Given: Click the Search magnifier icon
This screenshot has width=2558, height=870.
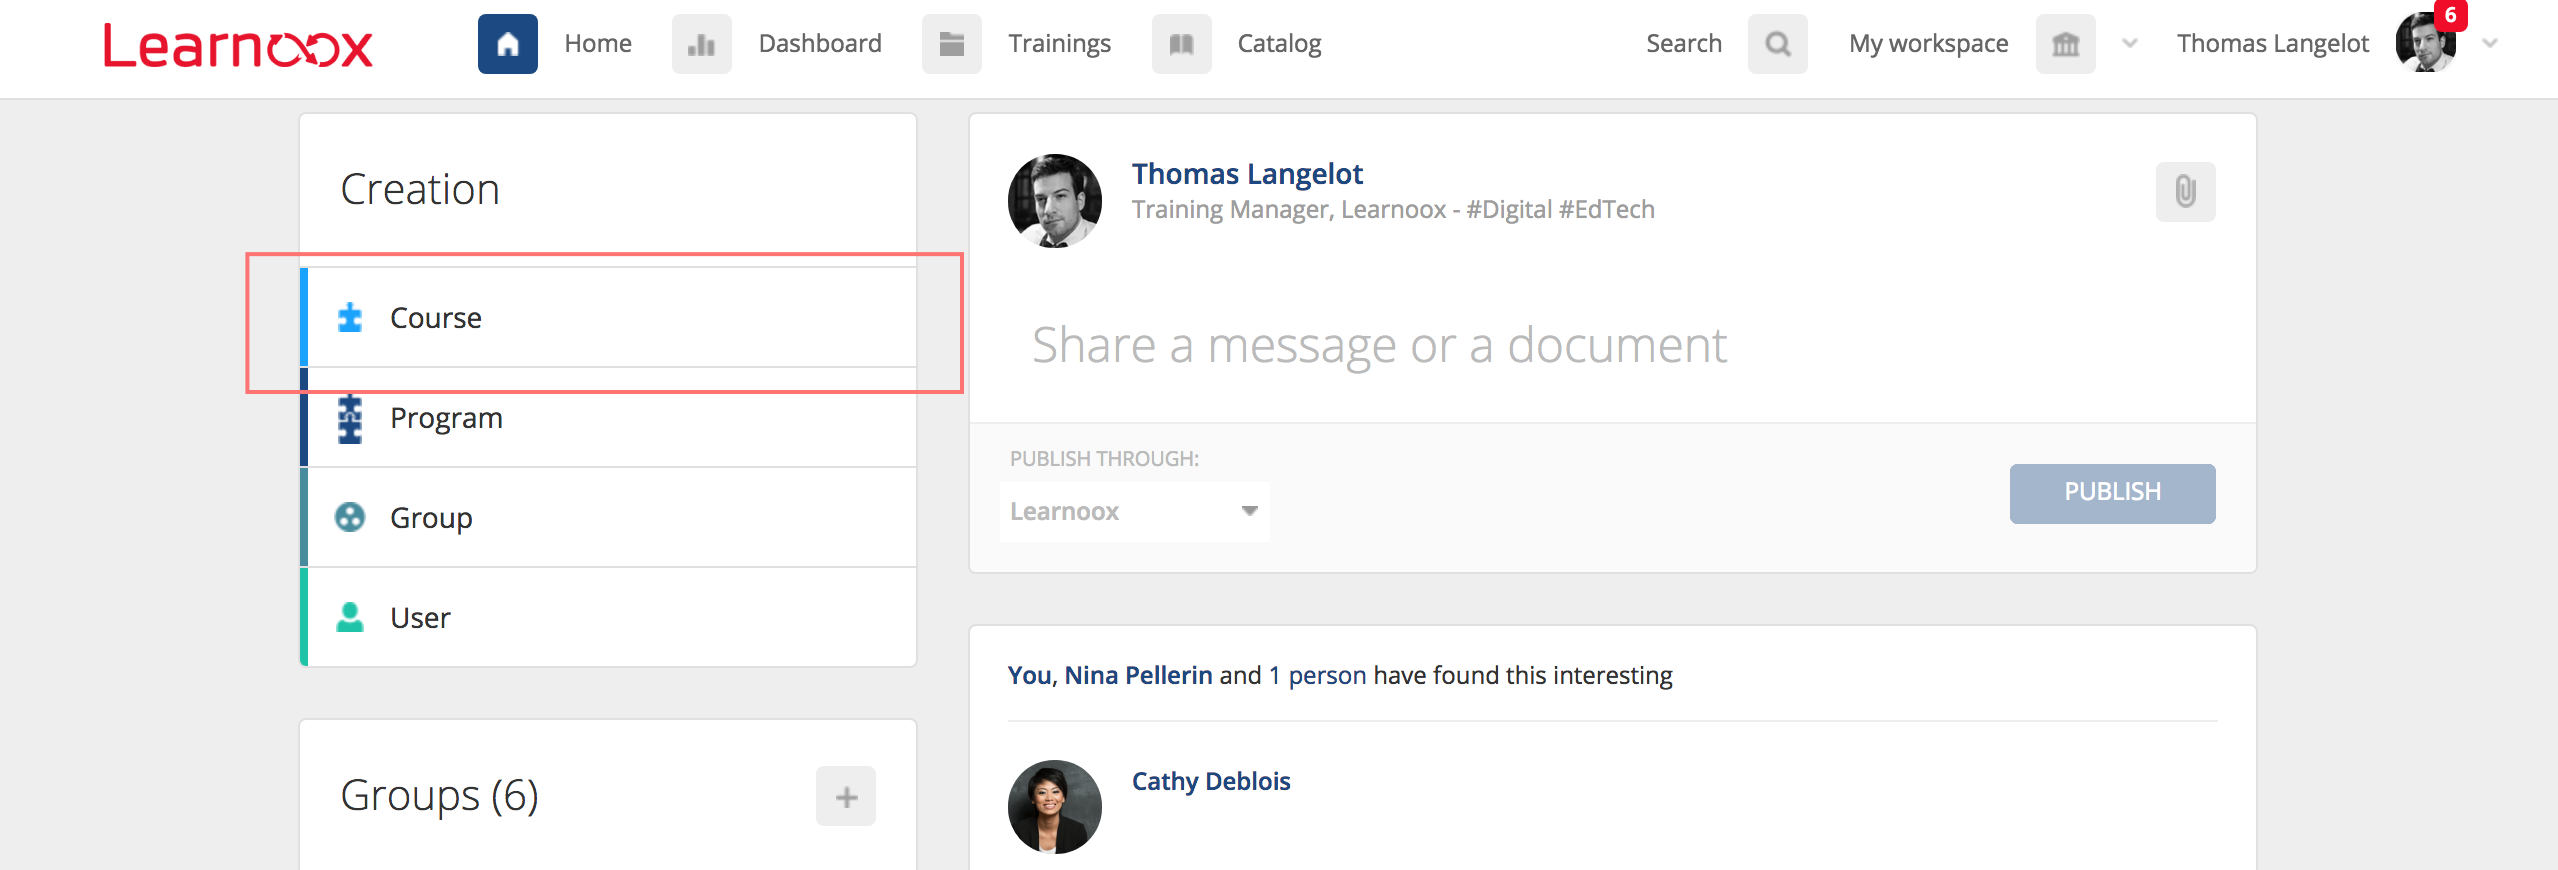Looking at the screenshot, I should pyautogui.click(x=1777, y=44).
